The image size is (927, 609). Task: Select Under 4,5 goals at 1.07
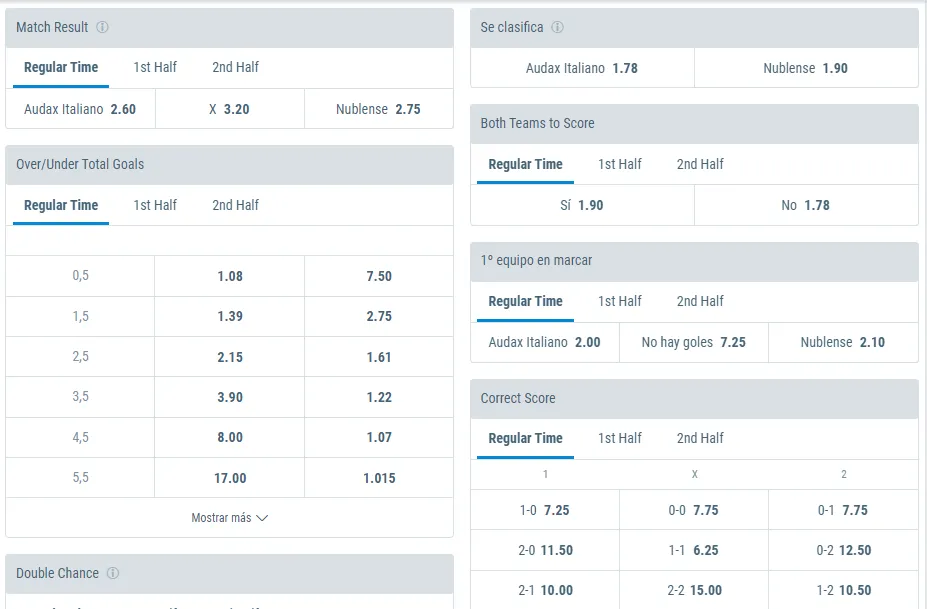click(378, 437)
